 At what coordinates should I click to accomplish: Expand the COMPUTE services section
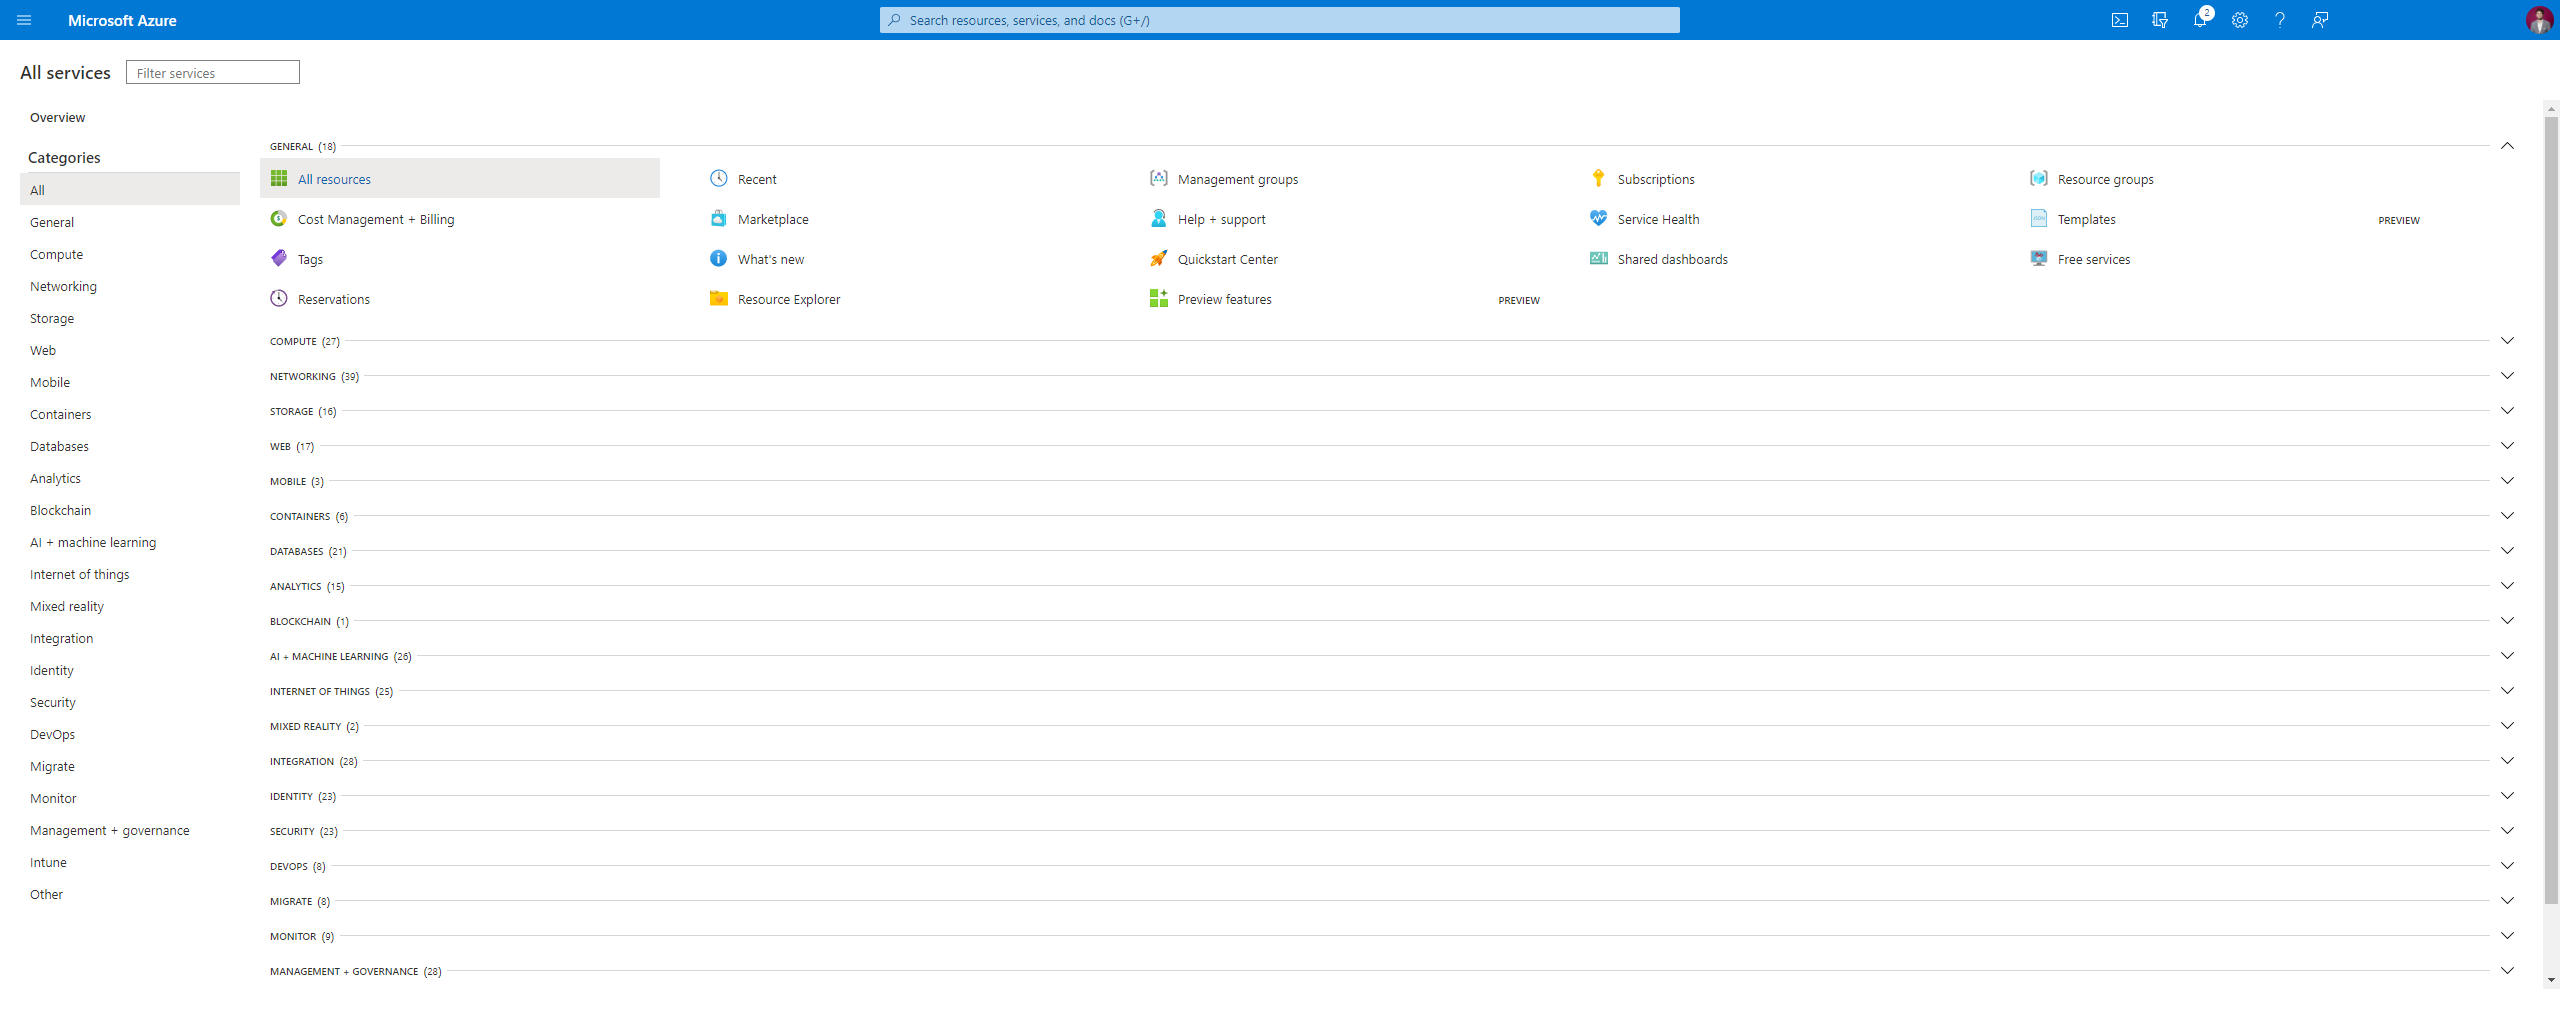(x=2507, y=340)
